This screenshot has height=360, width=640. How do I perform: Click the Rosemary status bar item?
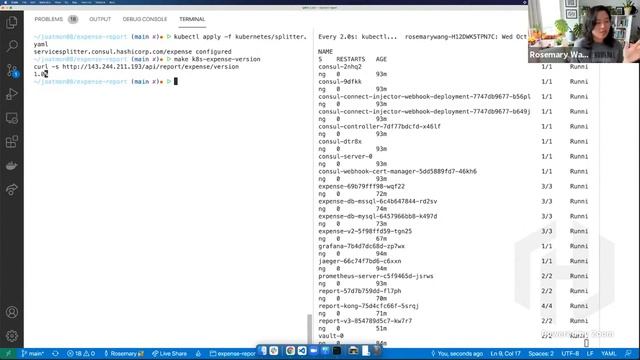pyautogui.click(x=124, y=354)
